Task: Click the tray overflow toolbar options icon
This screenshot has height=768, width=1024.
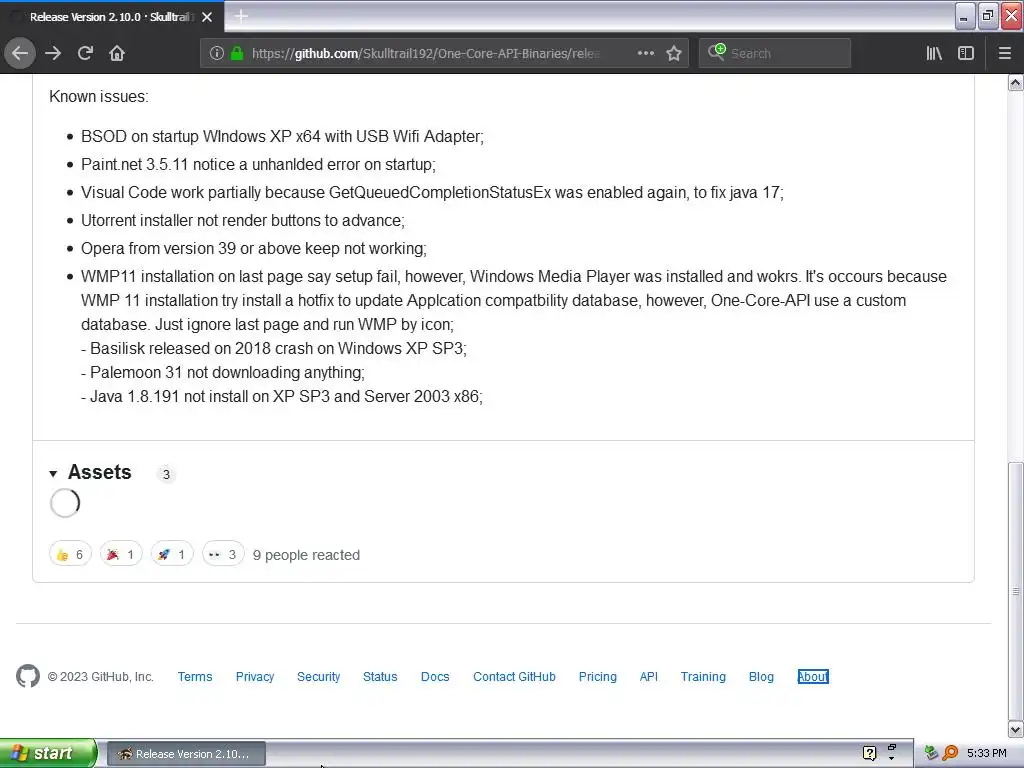Action: 891,752
